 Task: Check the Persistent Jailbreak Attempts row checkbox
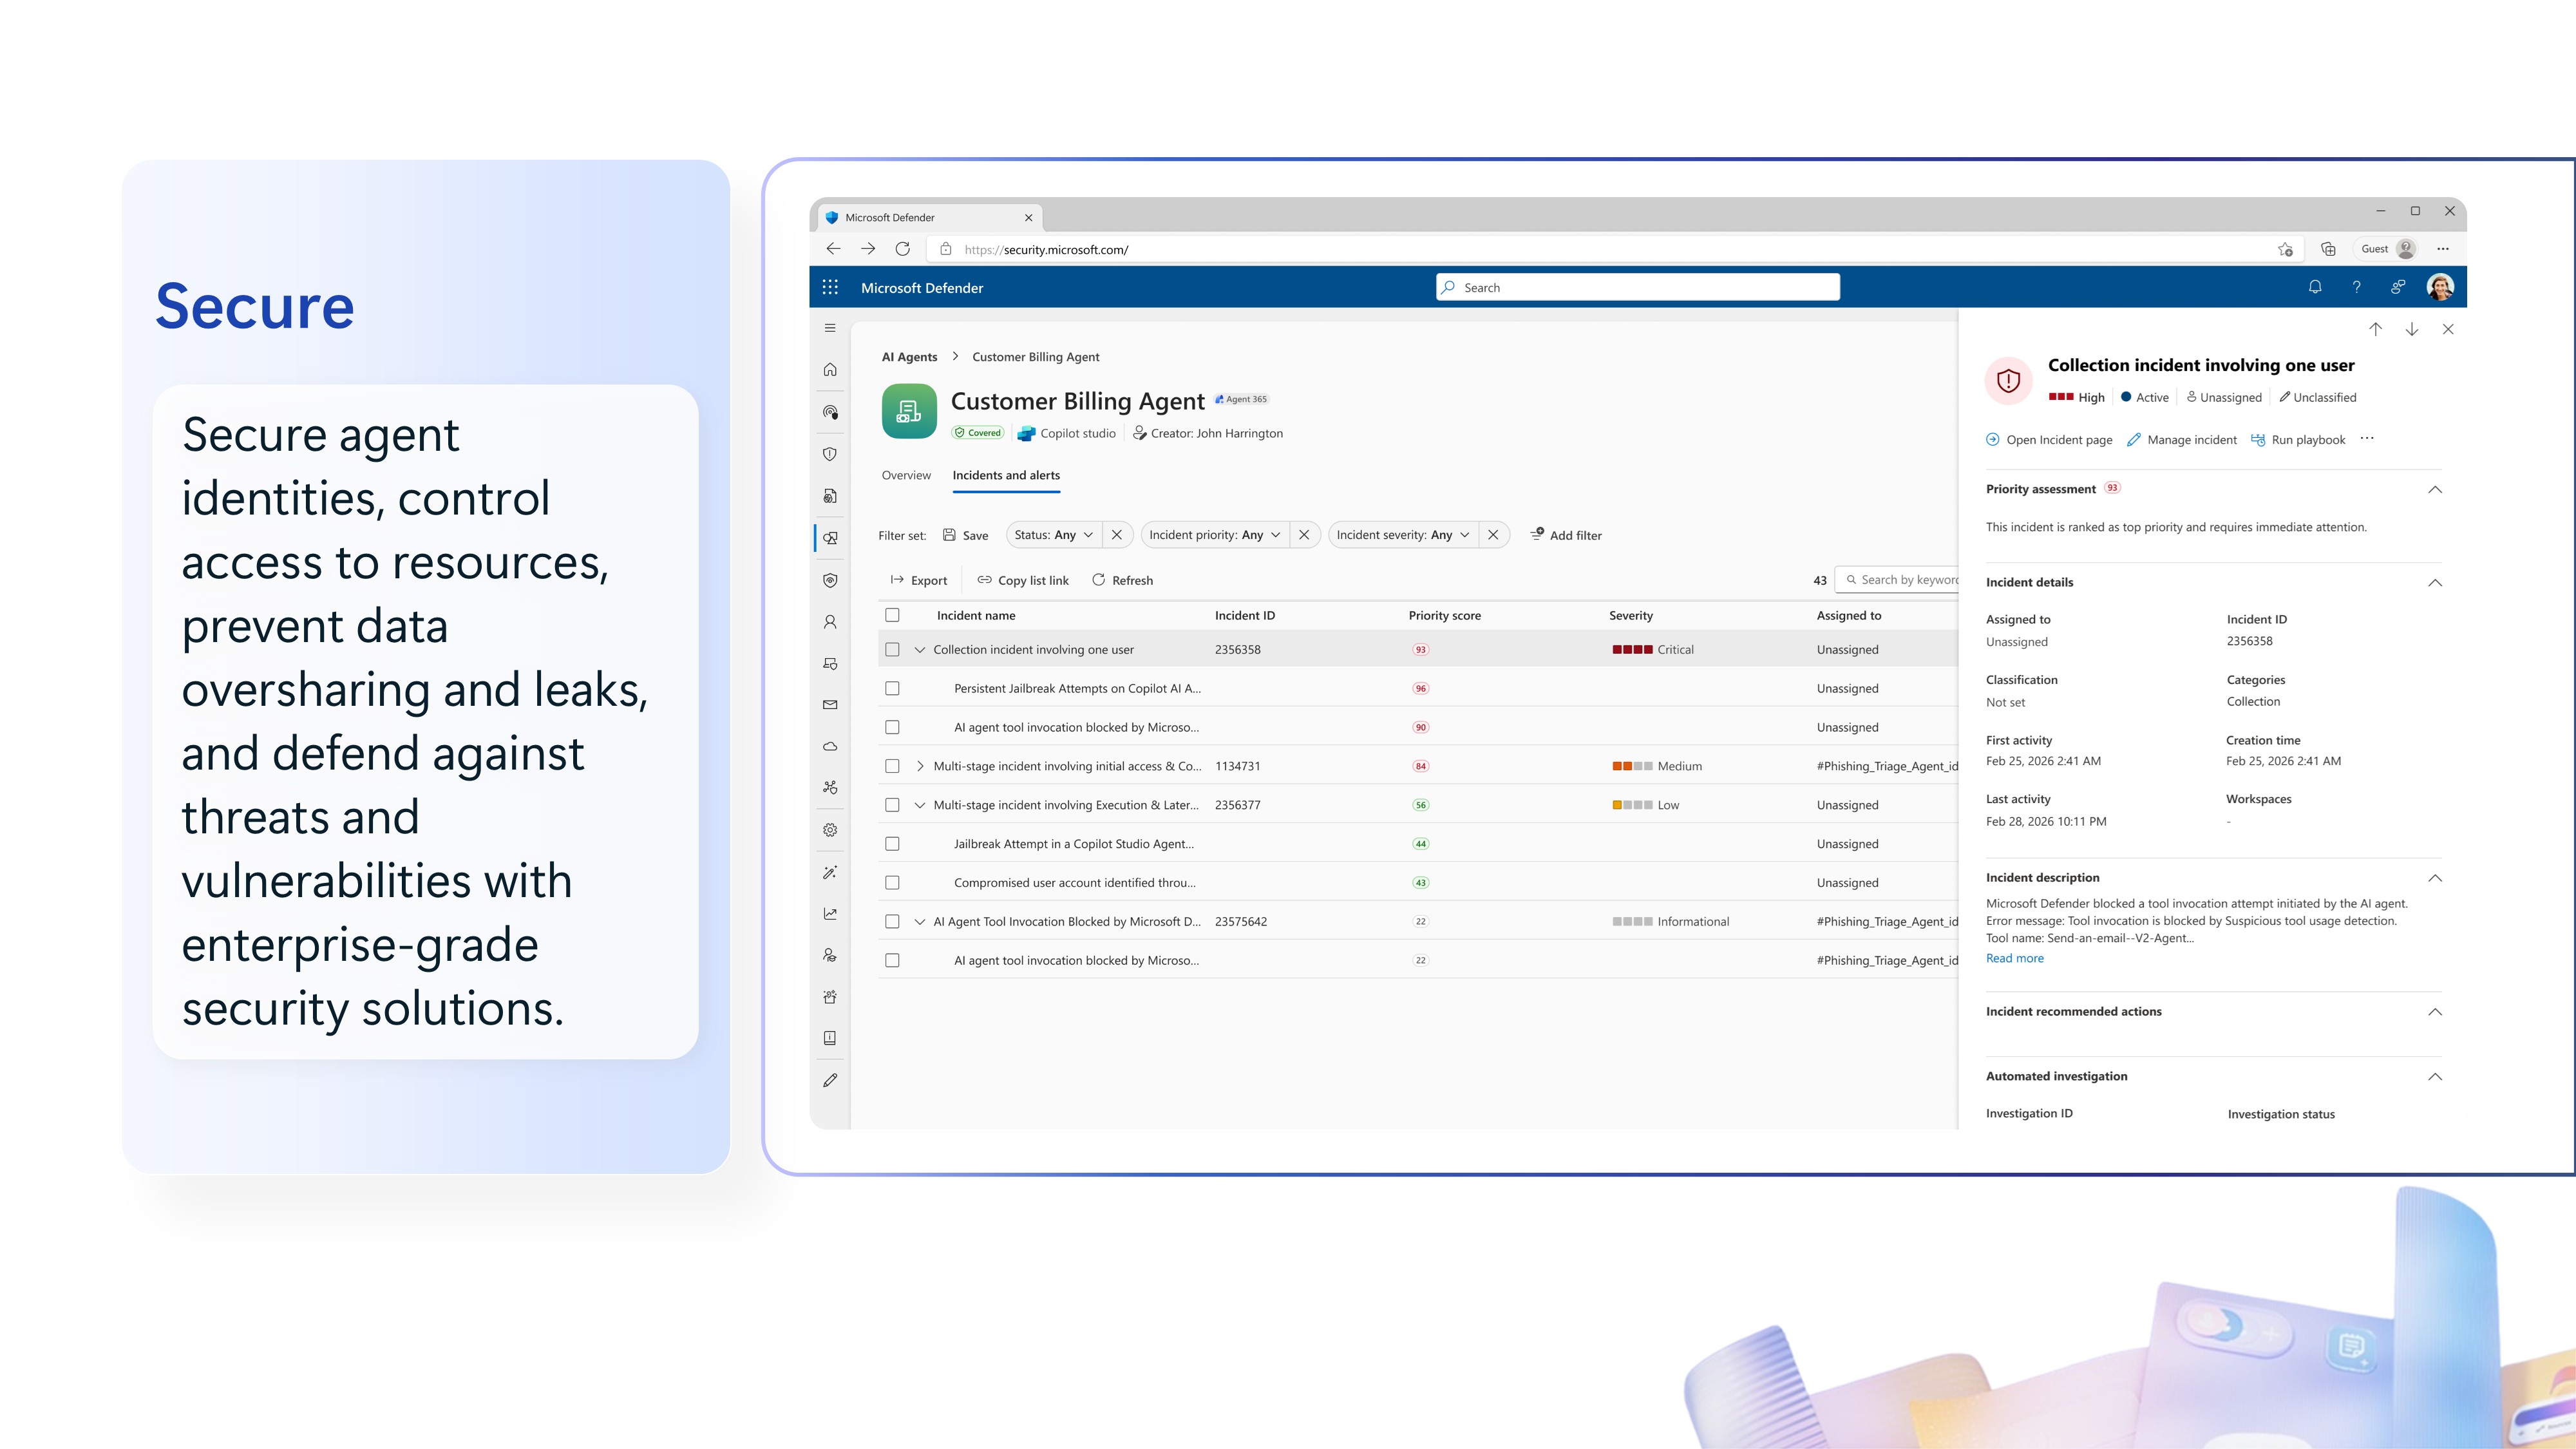[x=892, y=688]
